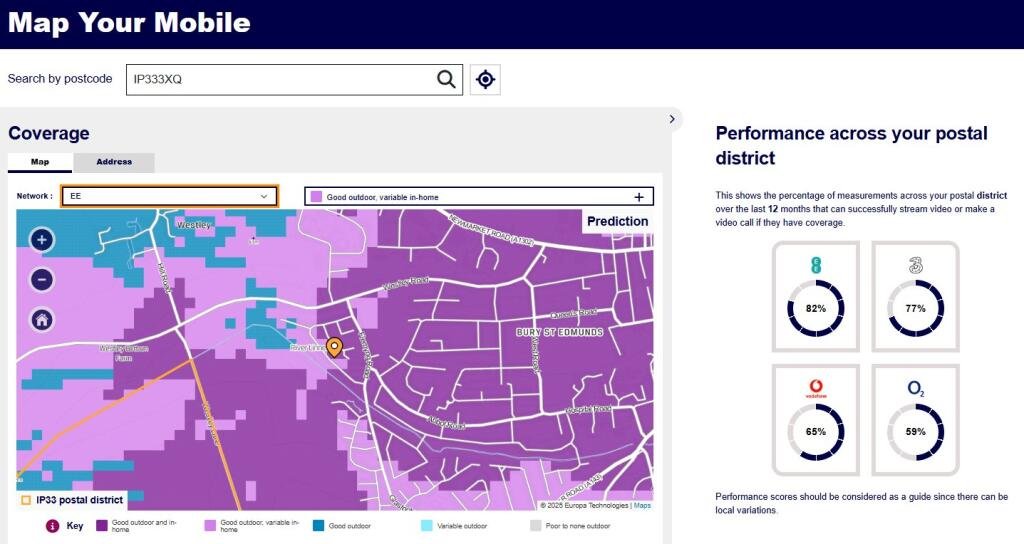
Task: Zoom in on the coverage map
Action: [x=42, y=240]
